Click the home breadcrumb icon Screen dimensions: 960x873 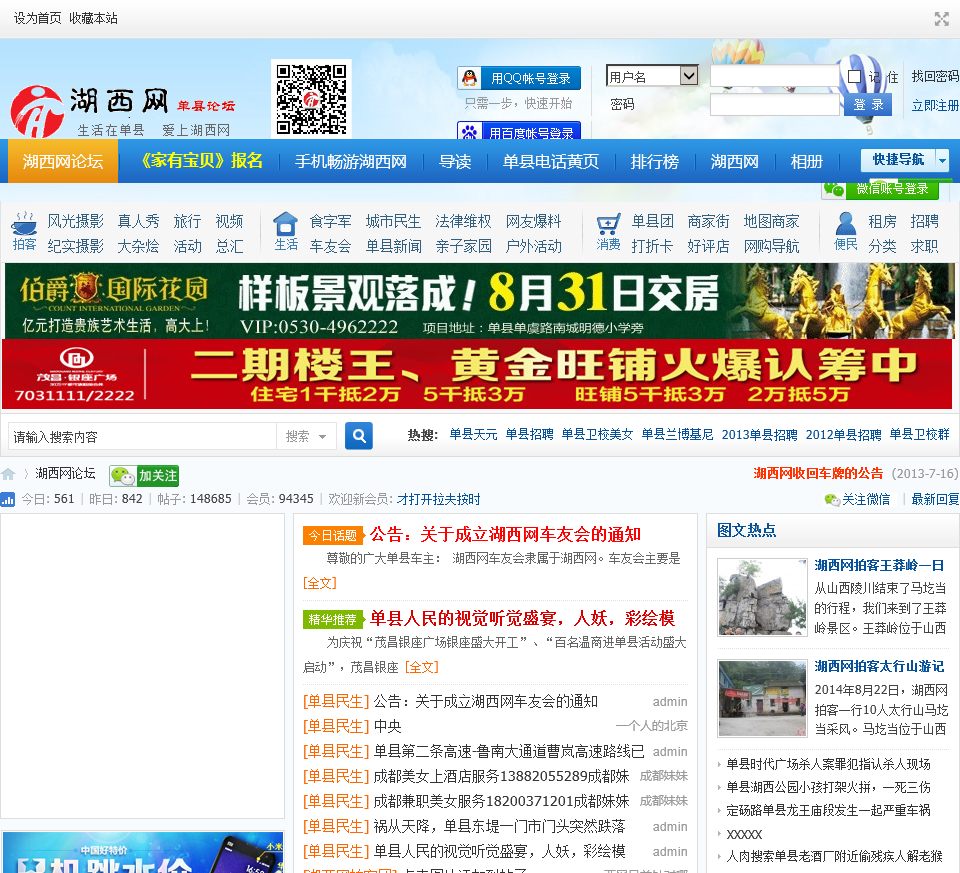(9, 474)
